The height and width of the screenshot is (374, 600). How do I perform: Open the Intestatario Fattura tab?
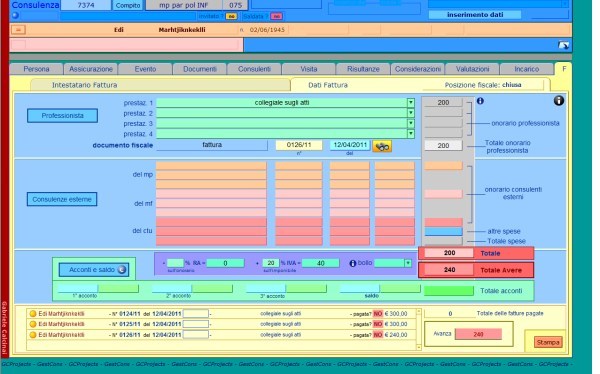tap(85, 85)
